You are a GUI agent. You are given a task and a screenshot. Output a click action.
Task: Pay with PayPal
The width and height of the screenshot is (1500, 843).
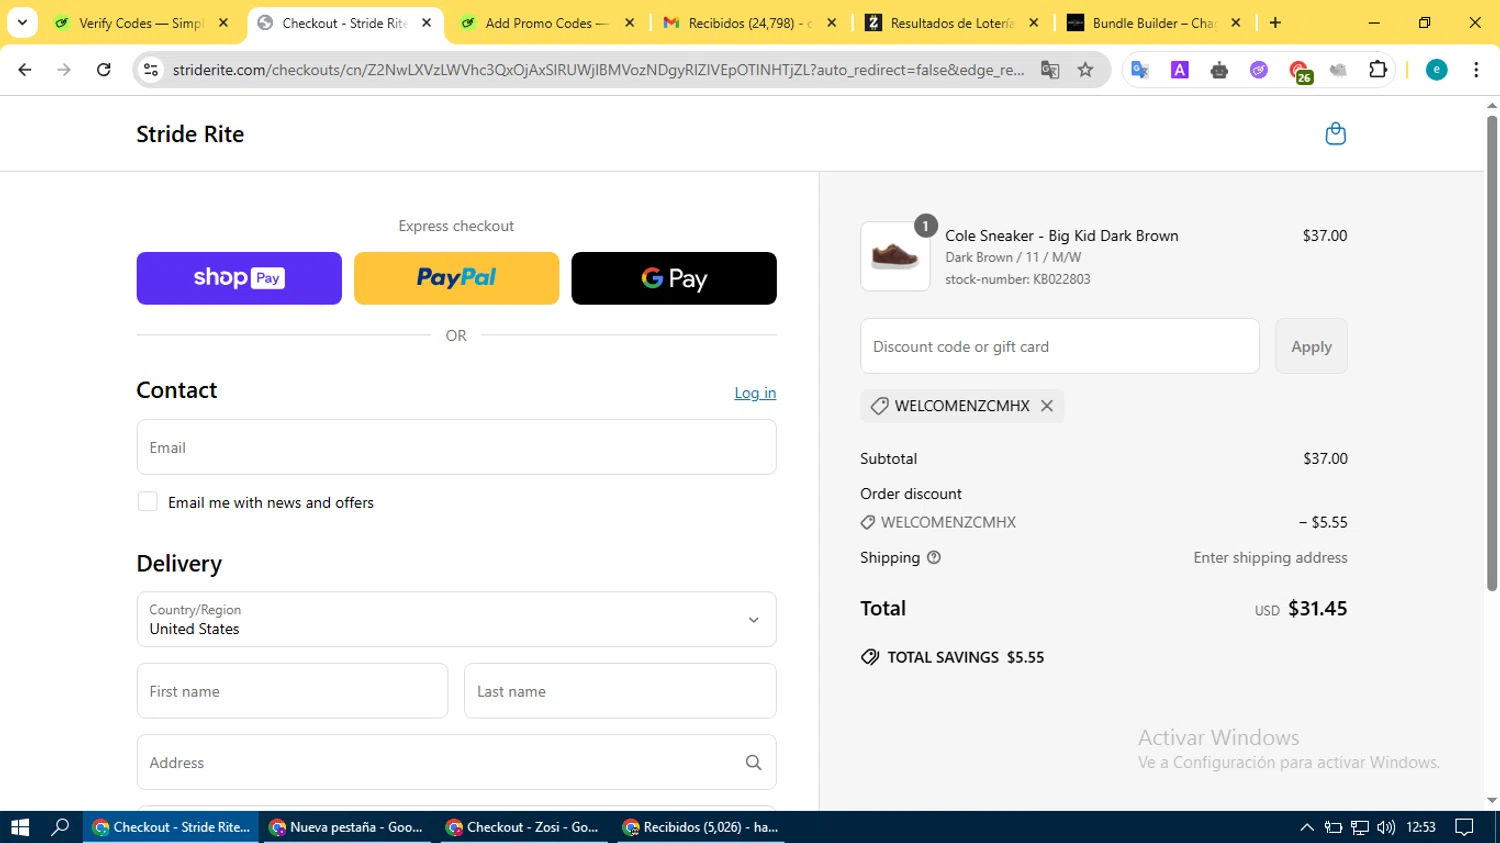click(456, 278)
